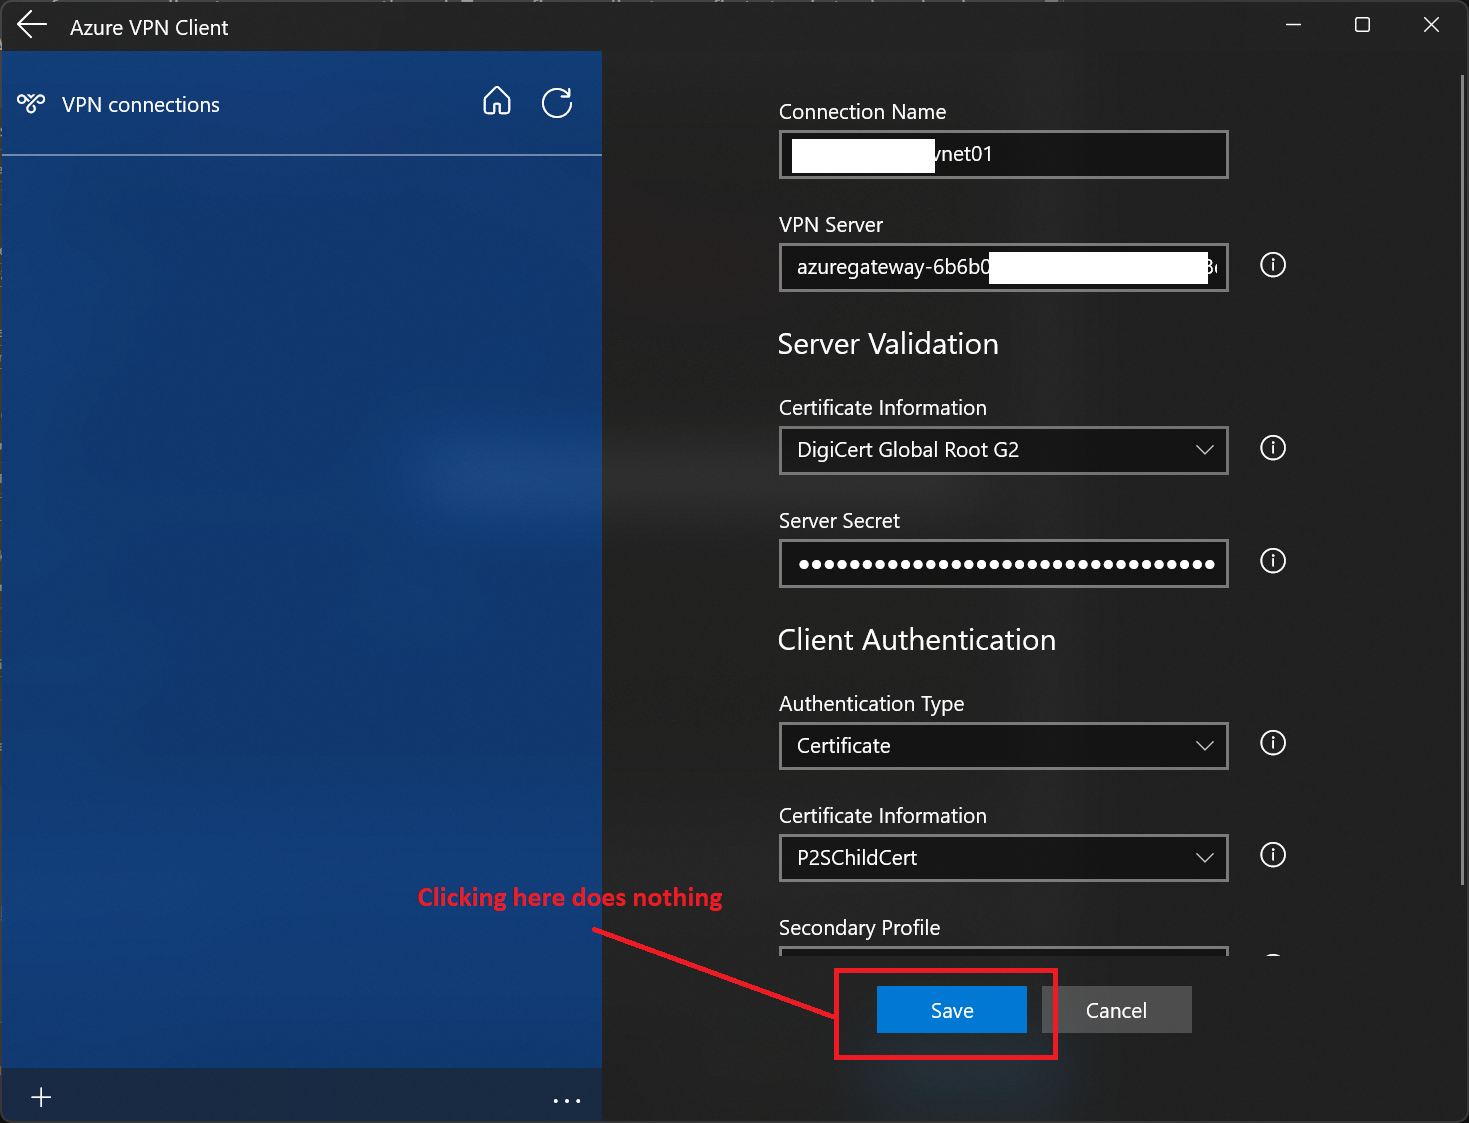This screenshot has width=1469, height=1123.
Task: Show info for the Server Secret field
Action: click(1273, 561)
